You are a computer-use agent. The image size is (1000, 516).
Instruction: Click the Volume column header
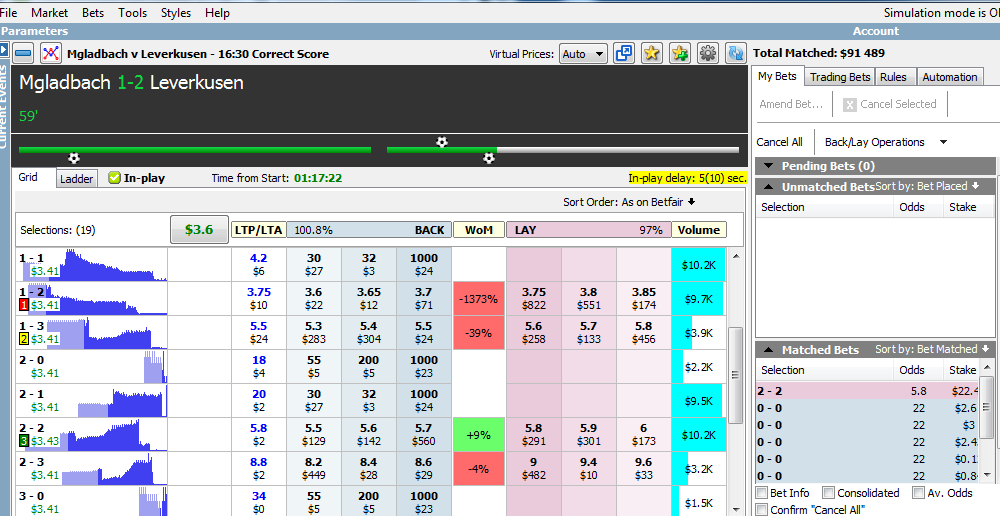pos(698,230)
